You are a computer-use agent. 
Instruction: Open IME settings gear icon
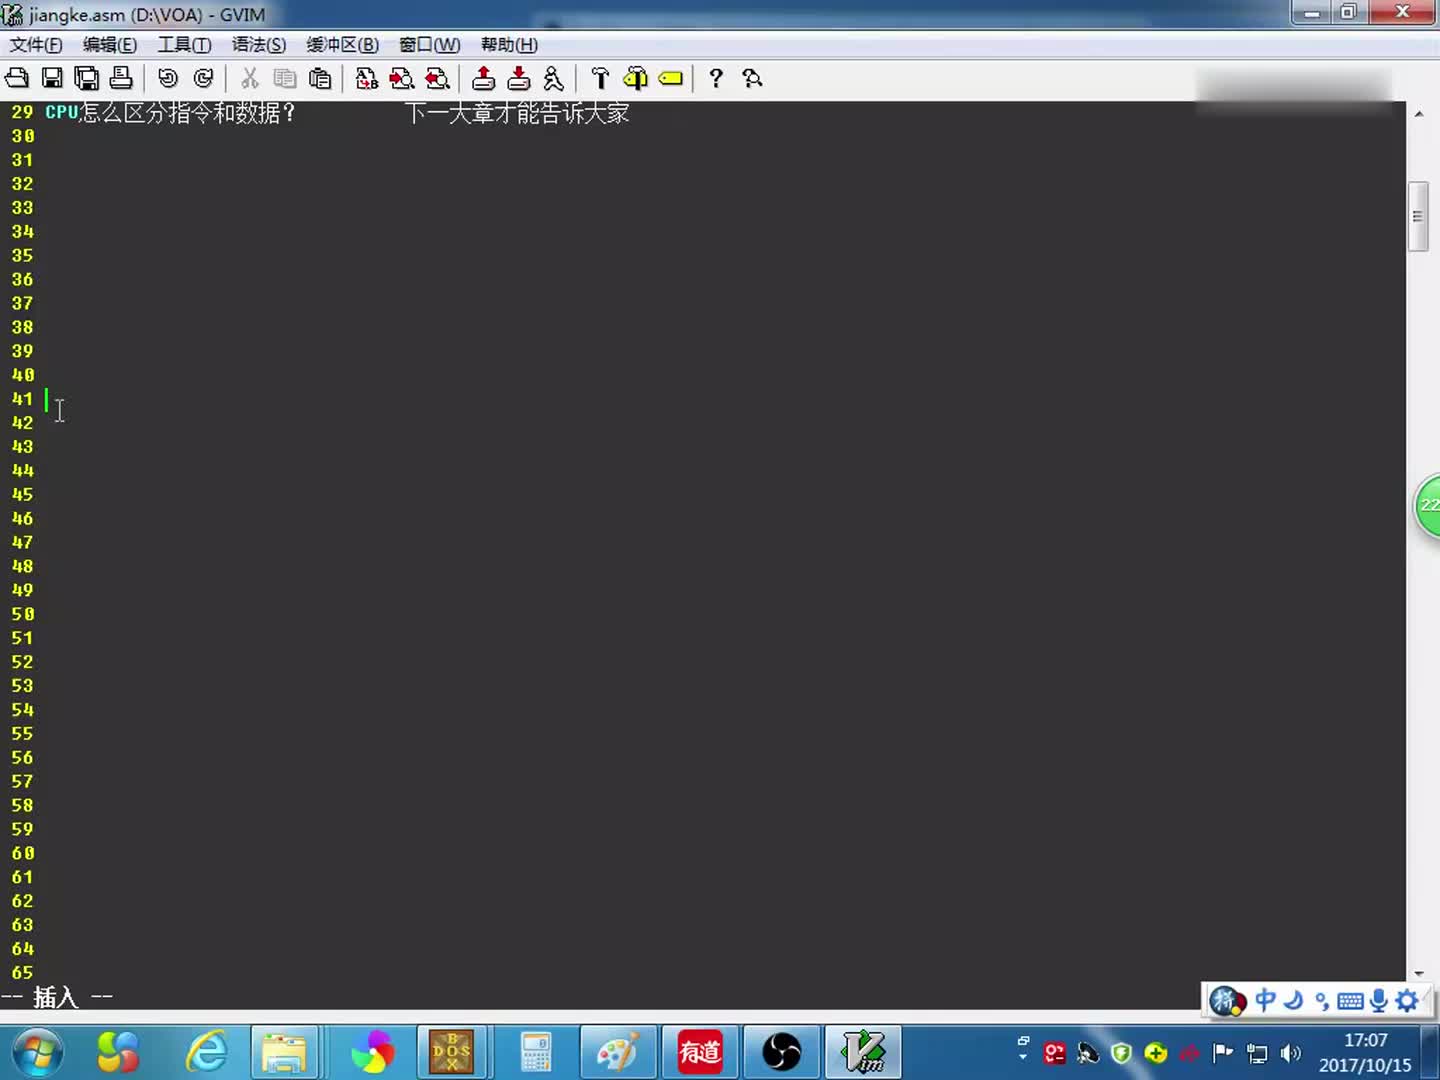point(1408,1000)
